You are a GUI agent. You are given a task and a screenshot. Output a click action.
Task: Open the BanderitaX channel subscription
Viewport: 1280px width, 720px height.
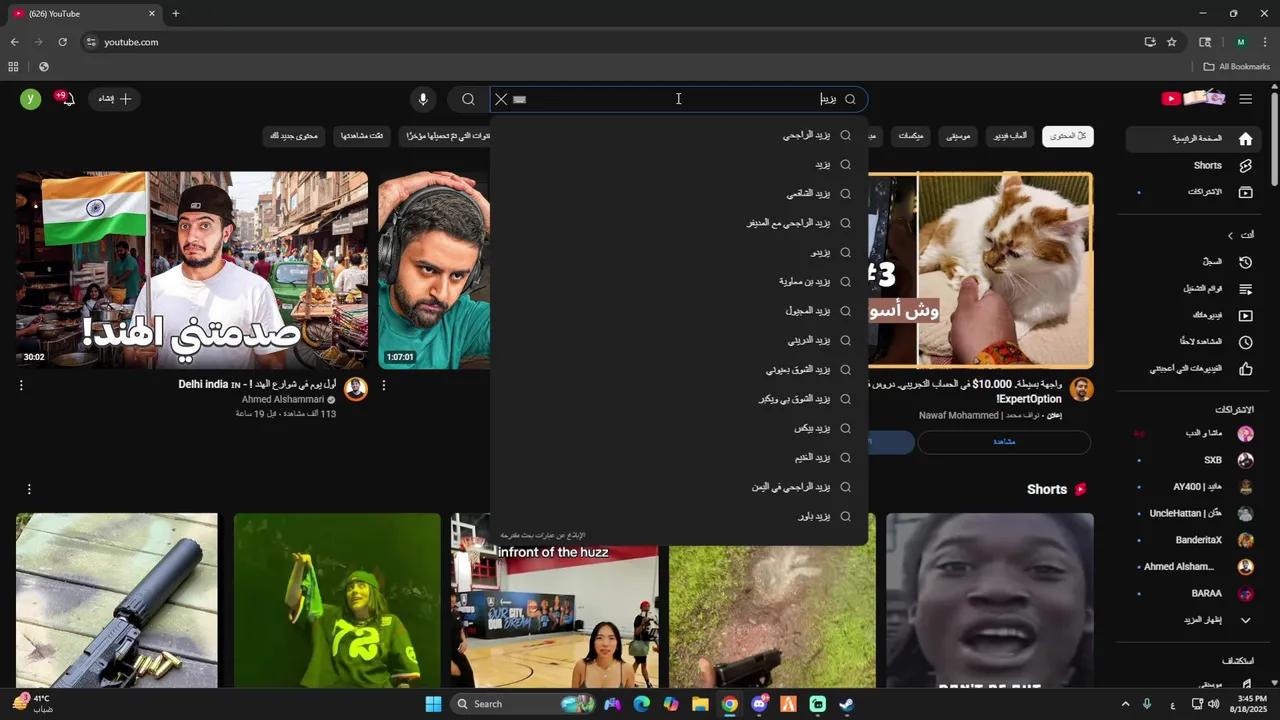pyautogui.click(x=1192, y=540)
